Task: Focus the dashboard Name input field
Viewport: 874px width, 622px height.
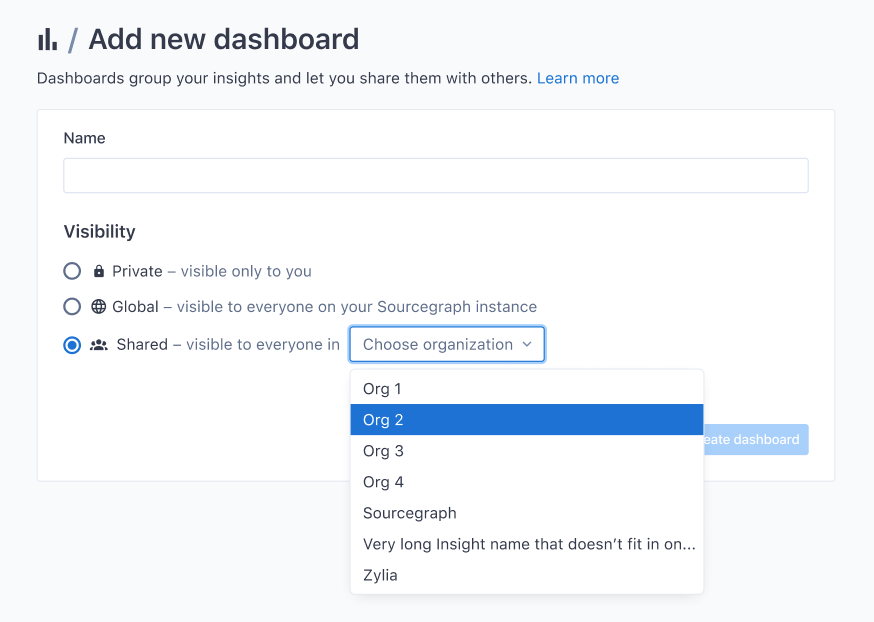Action: click(x=436, y=176)
